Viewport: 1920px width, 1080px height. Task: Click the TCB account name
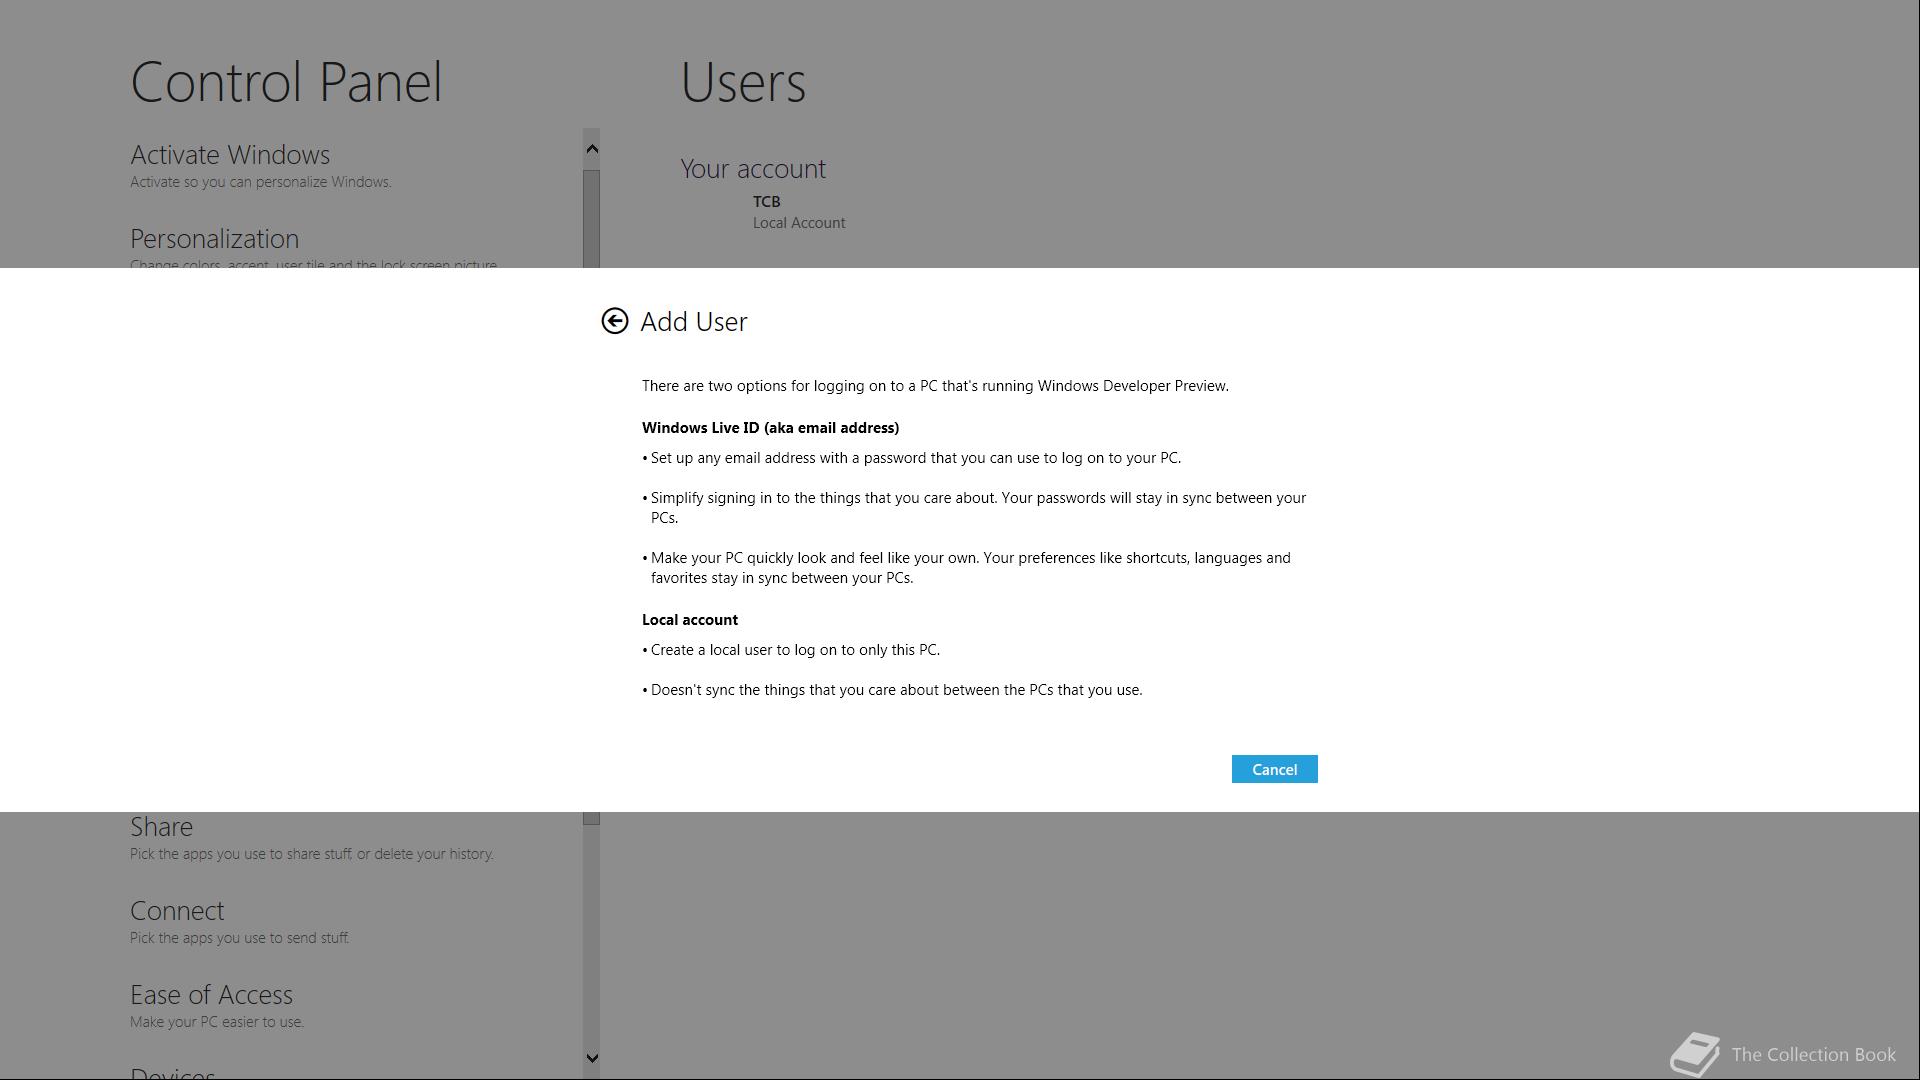[x=766, y=201]
